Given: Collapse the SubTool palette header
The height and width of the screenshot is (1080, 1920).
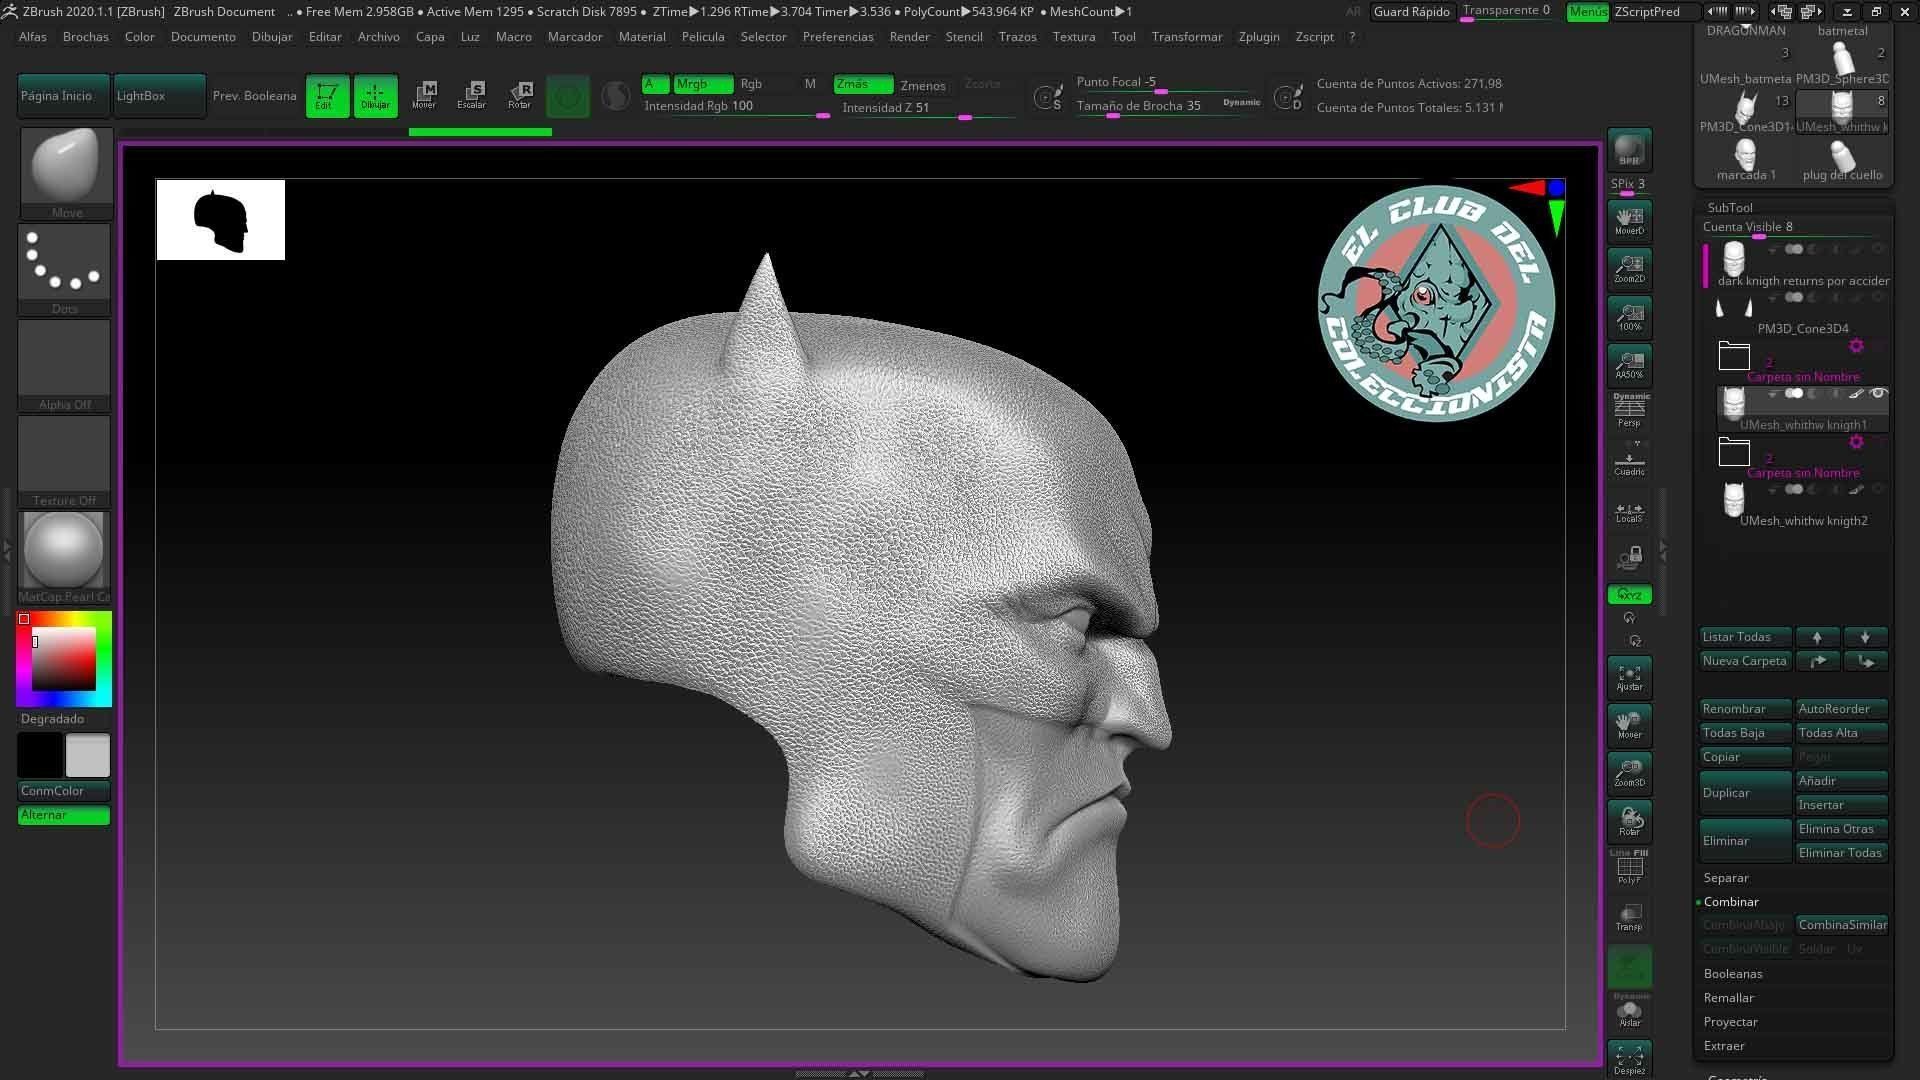Looking at the screenshot, I should tap(1729, 208).
